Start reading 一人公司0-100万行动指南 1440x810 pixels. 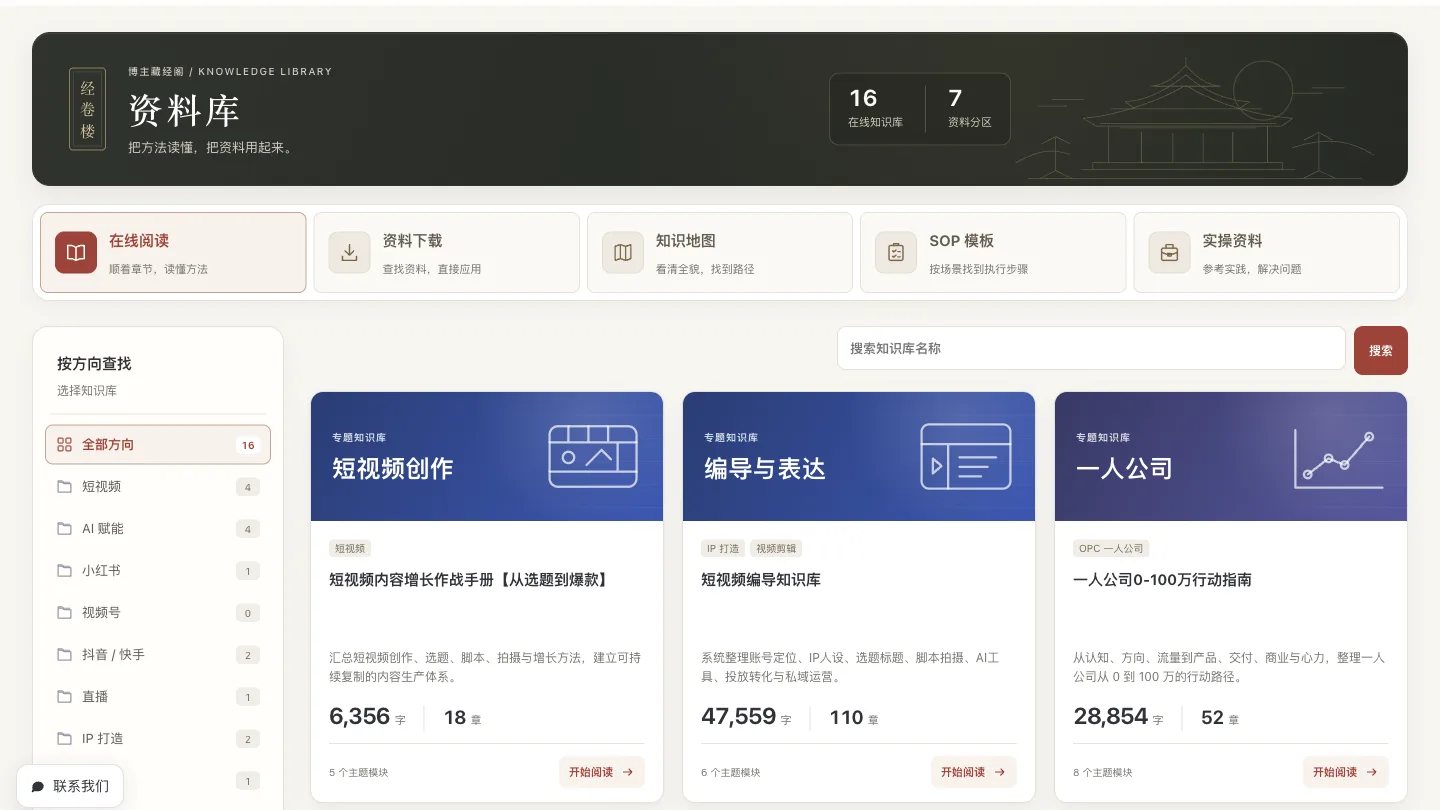click(1345, 772)
